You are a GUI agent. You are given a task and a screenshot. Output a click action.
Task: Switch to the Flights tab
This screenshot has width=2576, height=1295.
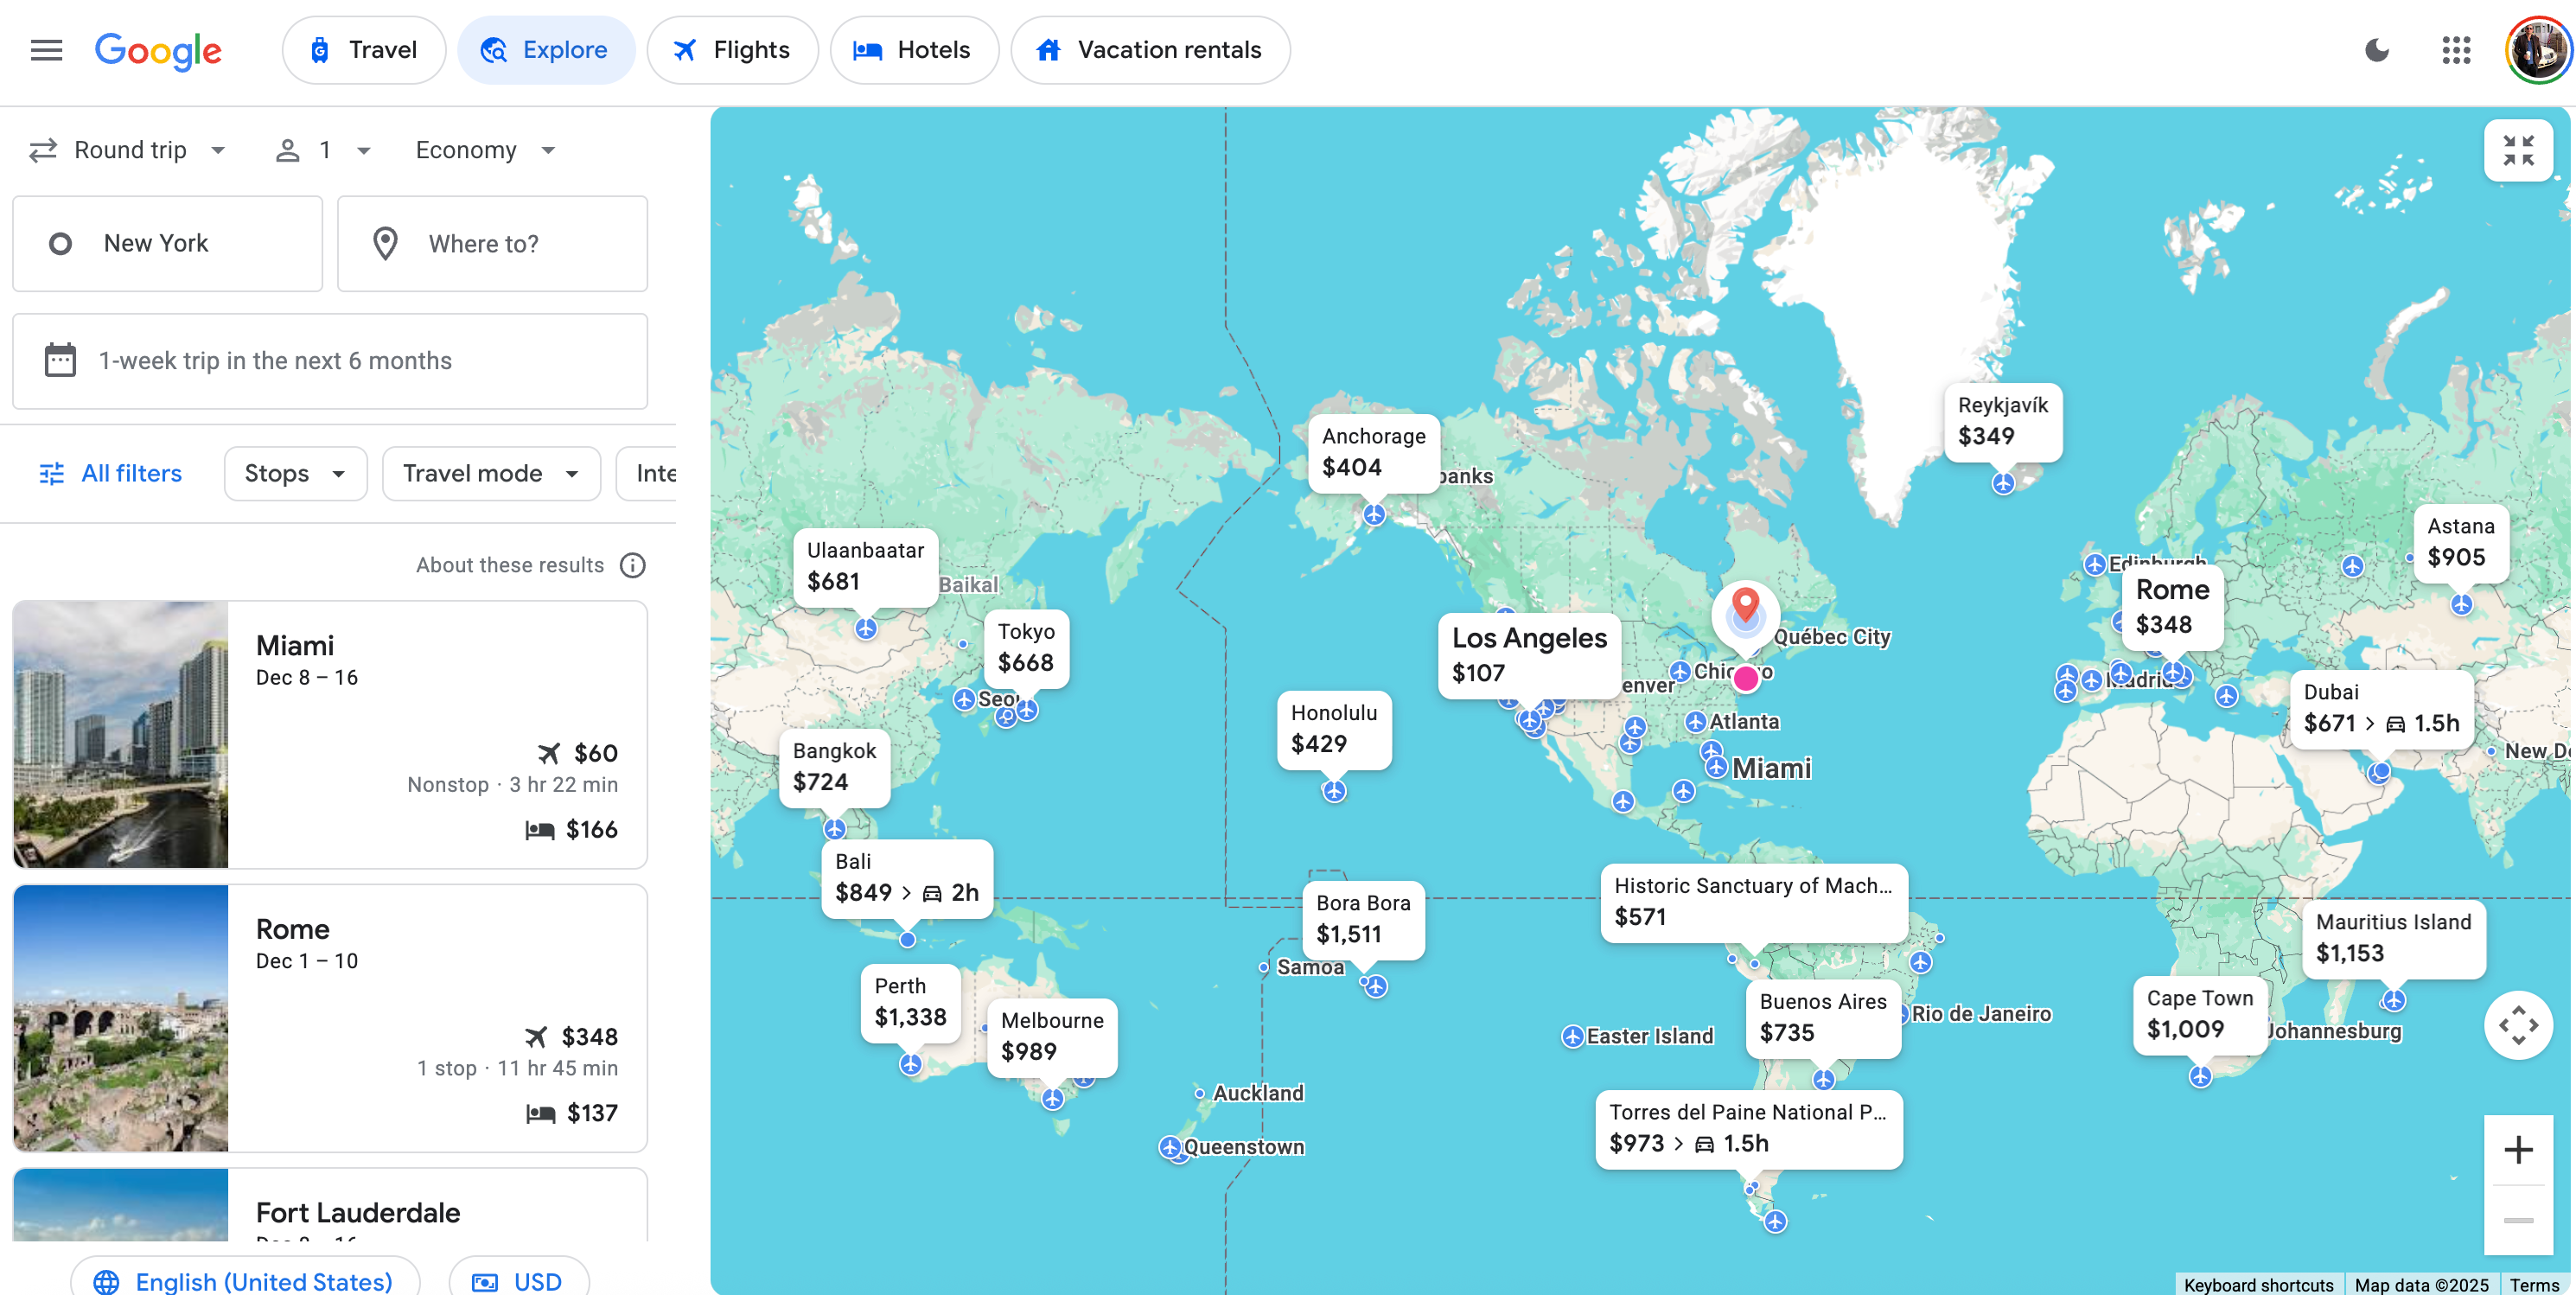click(x=733, y=49)
